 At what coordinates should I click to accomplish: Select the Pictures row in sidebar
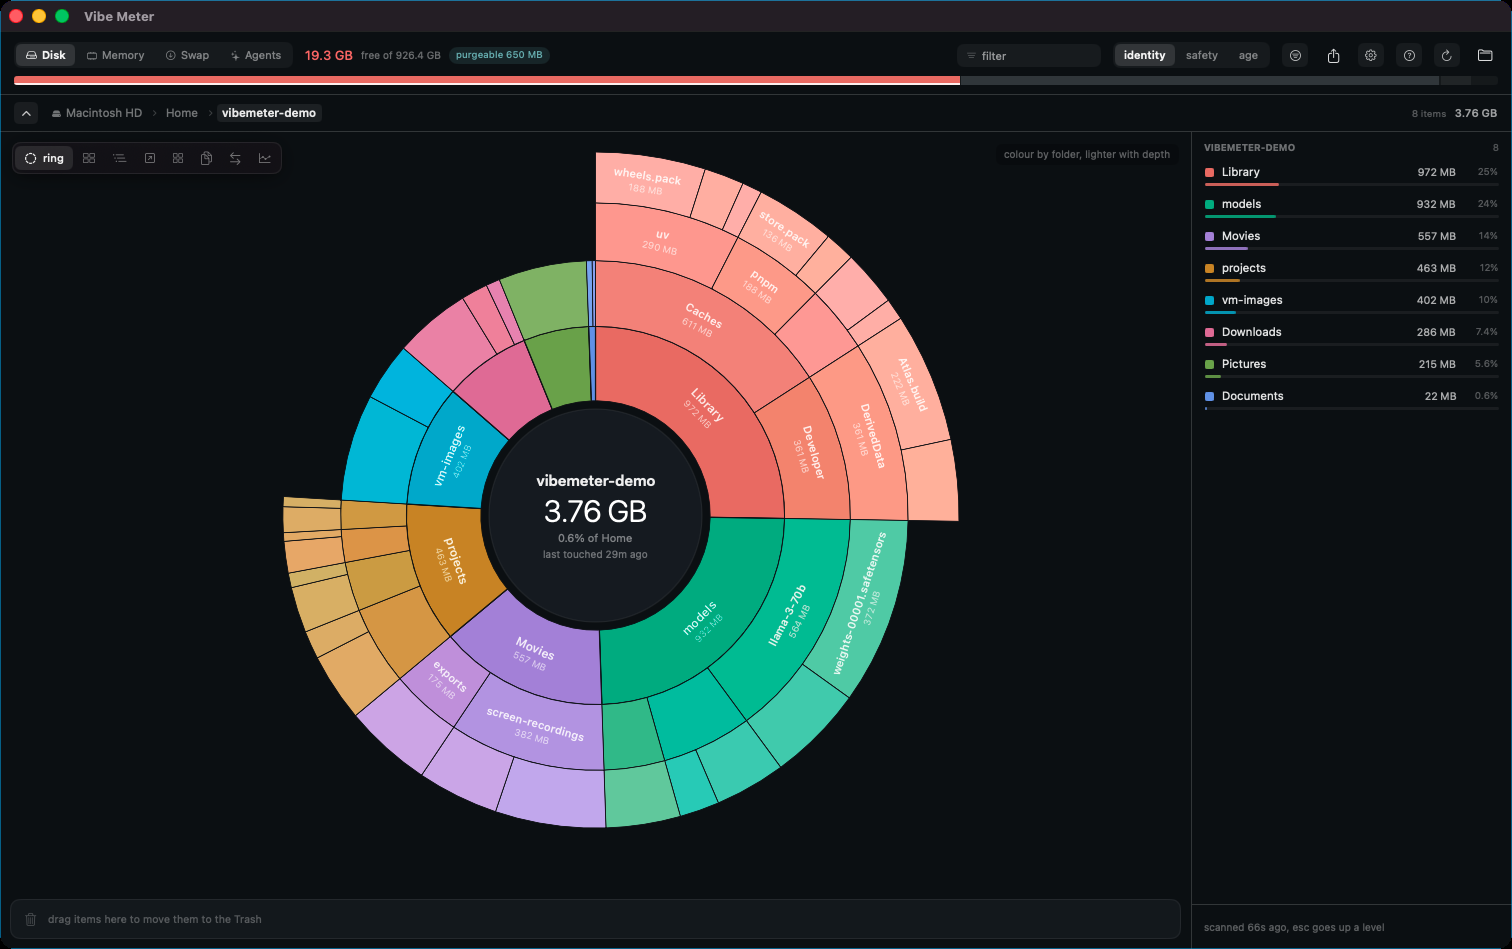click(x=1351, y=366)
